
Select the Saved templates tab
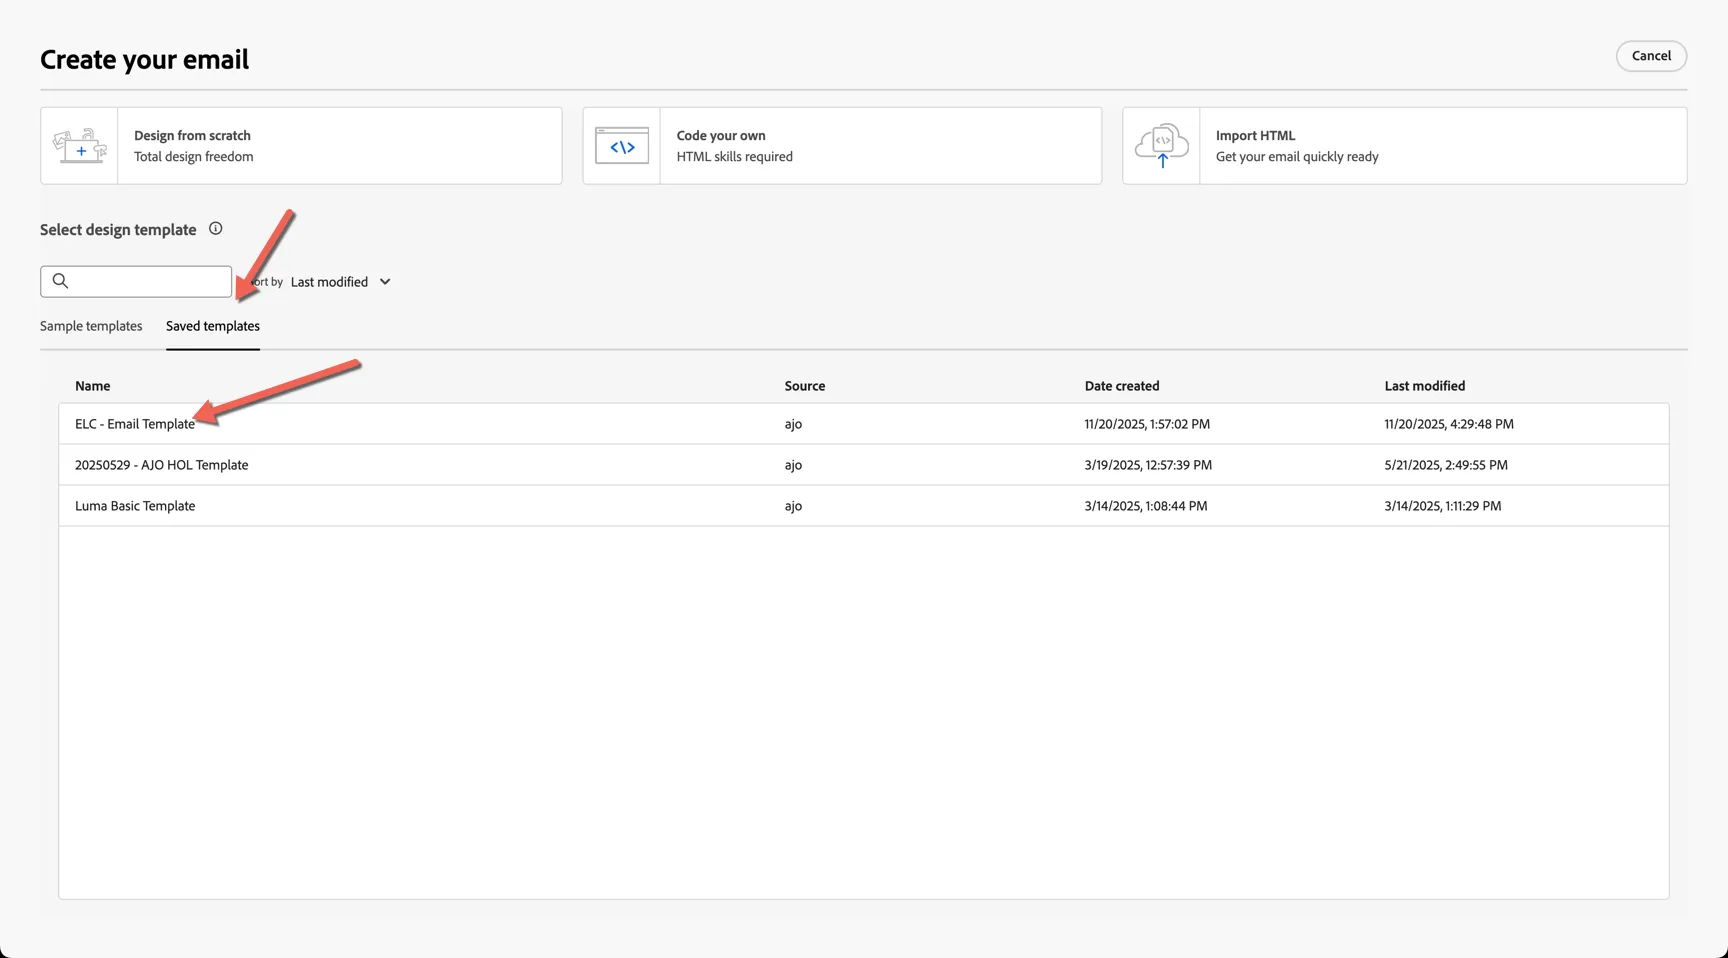(x=213, y=326)
